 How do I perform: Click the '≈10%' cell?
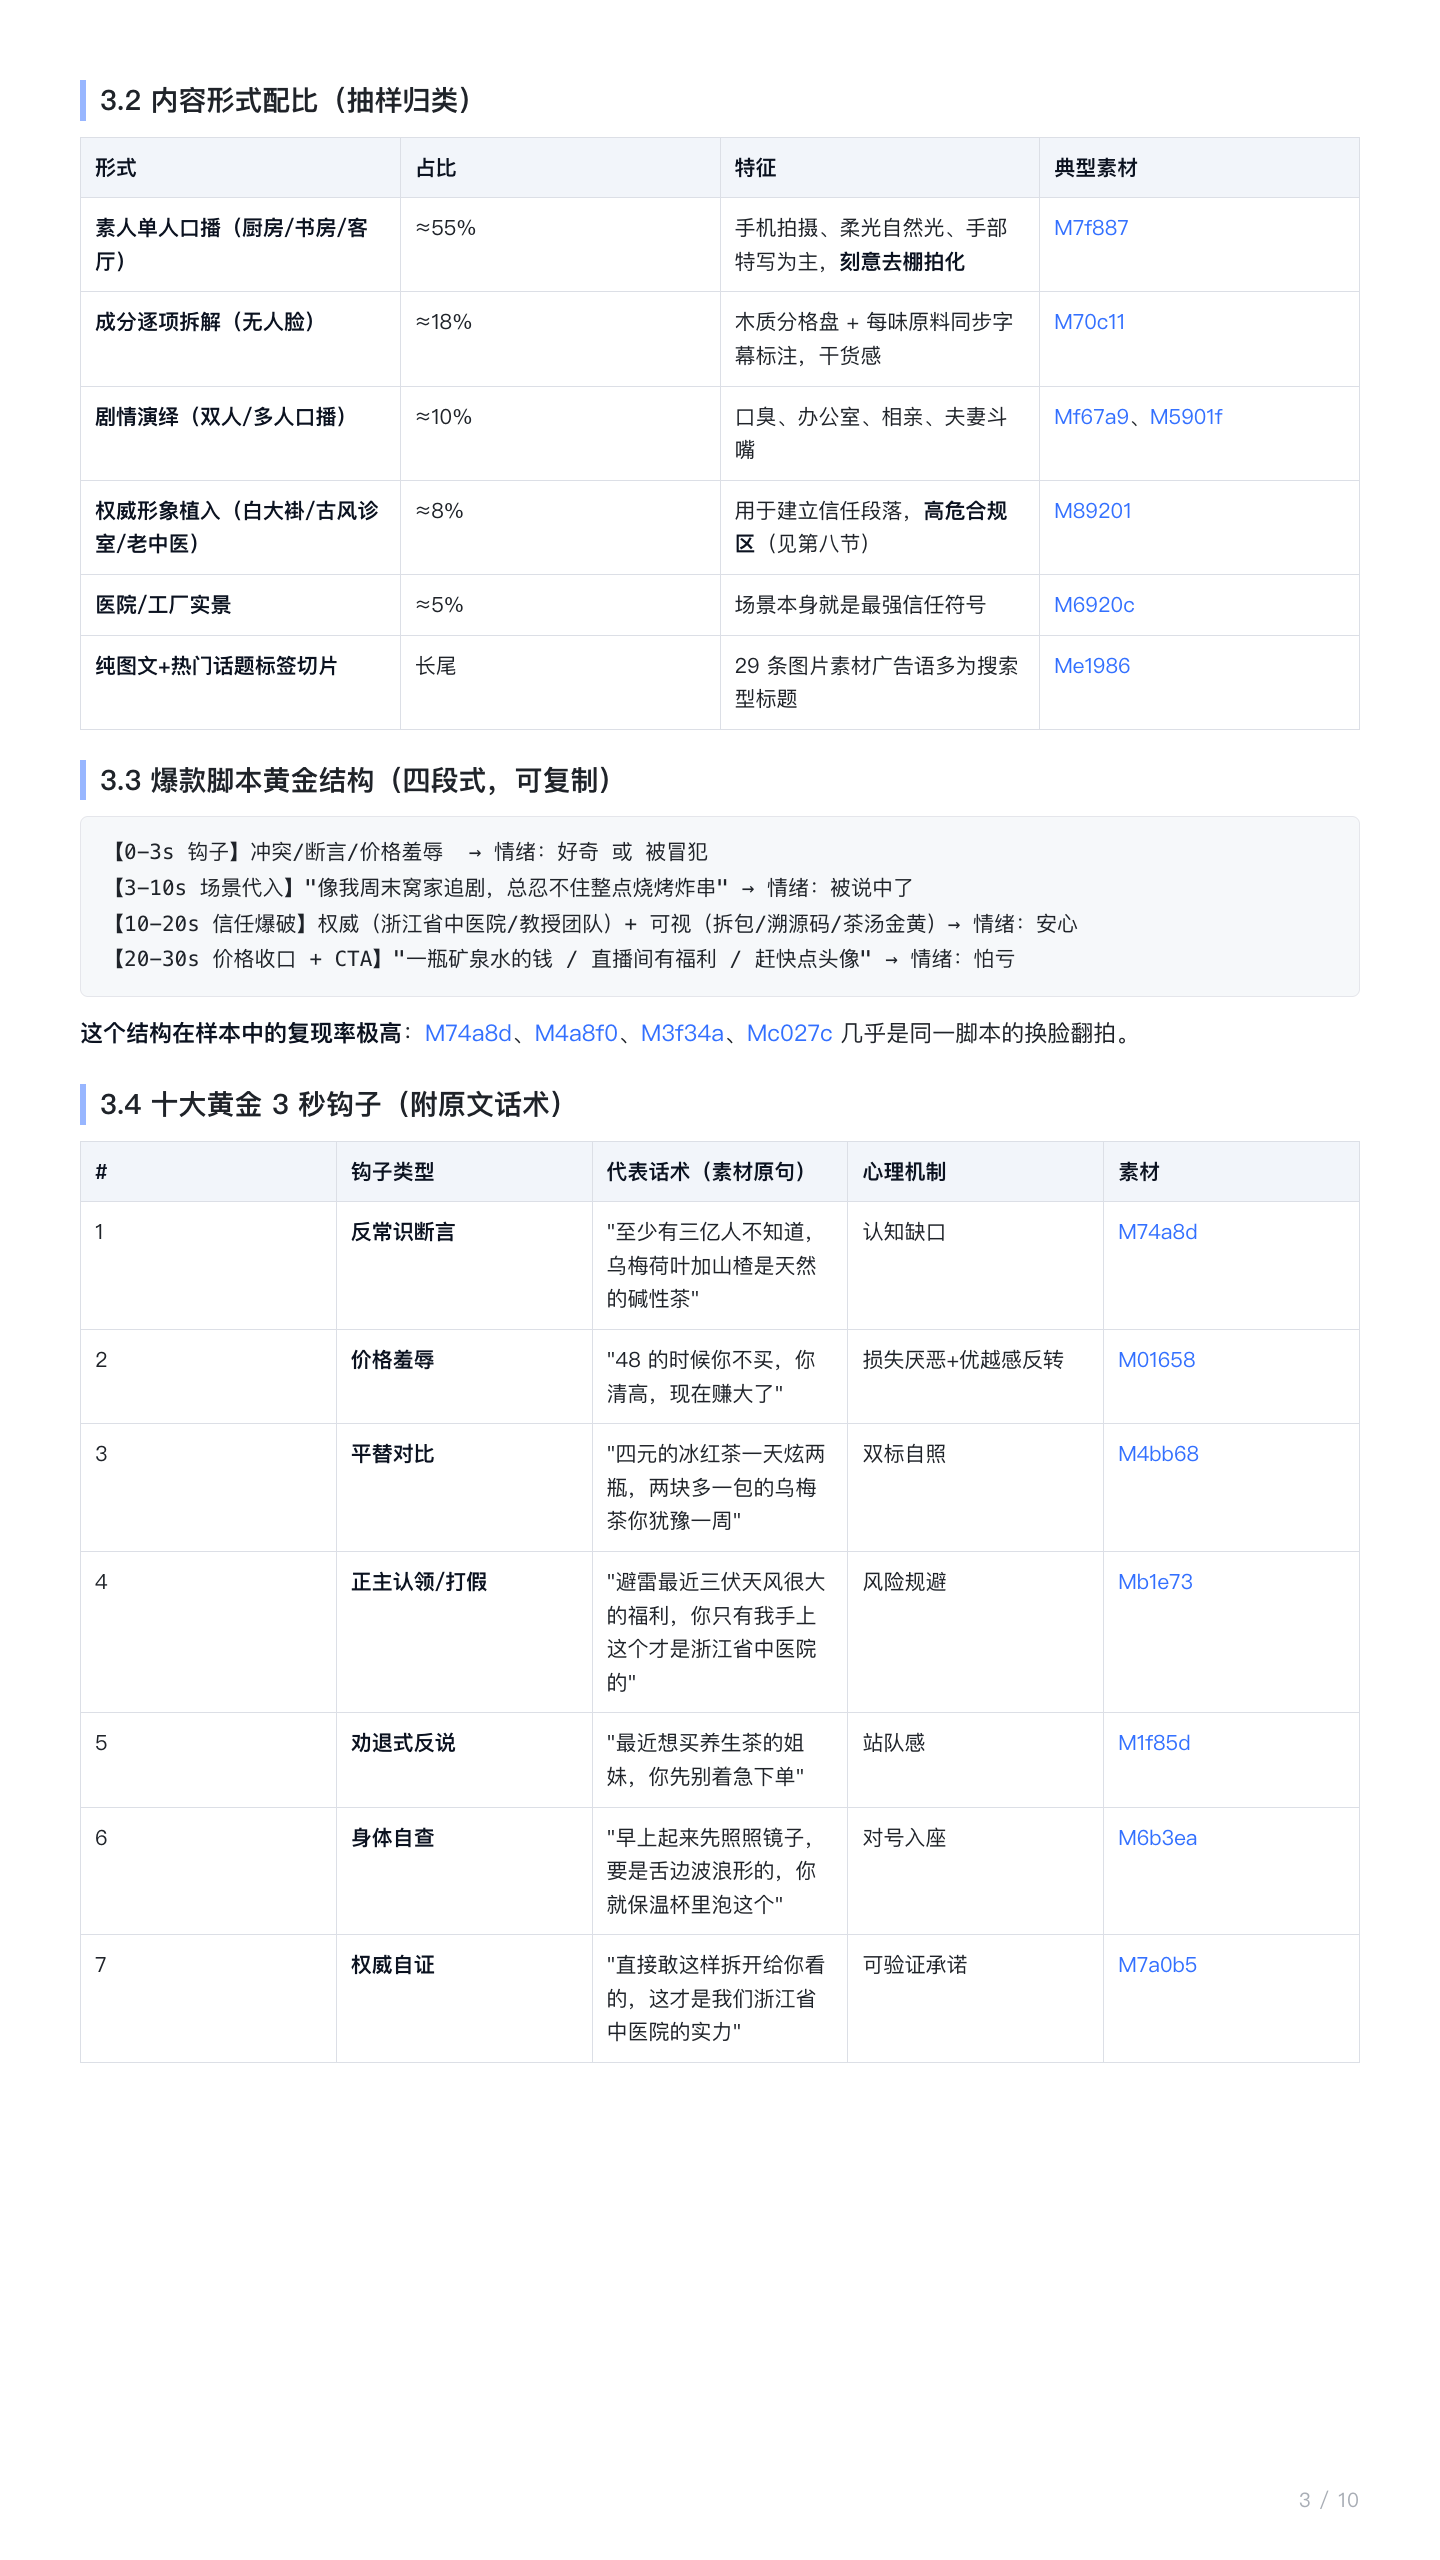[560, 434]
